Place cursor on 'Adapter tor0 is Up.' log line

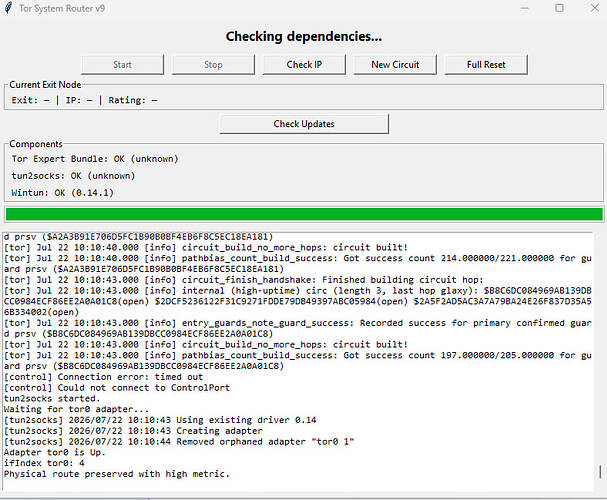click(x=55, y=452)
